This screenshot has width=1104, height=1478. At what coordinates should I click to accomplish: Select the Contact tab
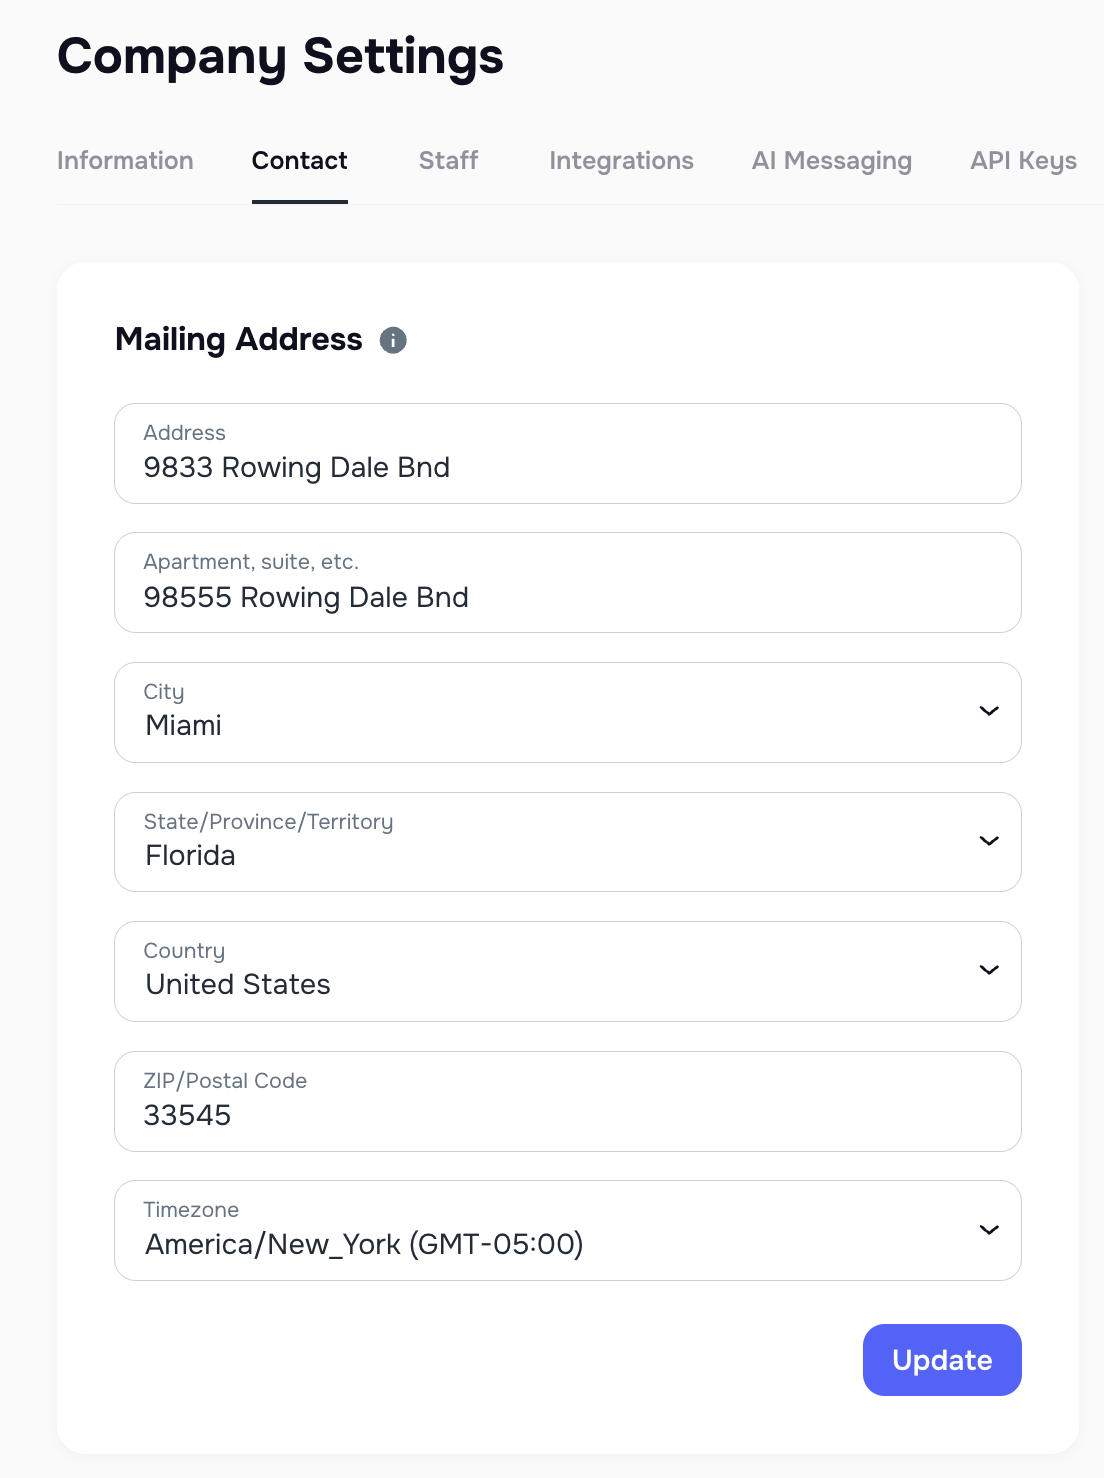[x=299, y=160]
